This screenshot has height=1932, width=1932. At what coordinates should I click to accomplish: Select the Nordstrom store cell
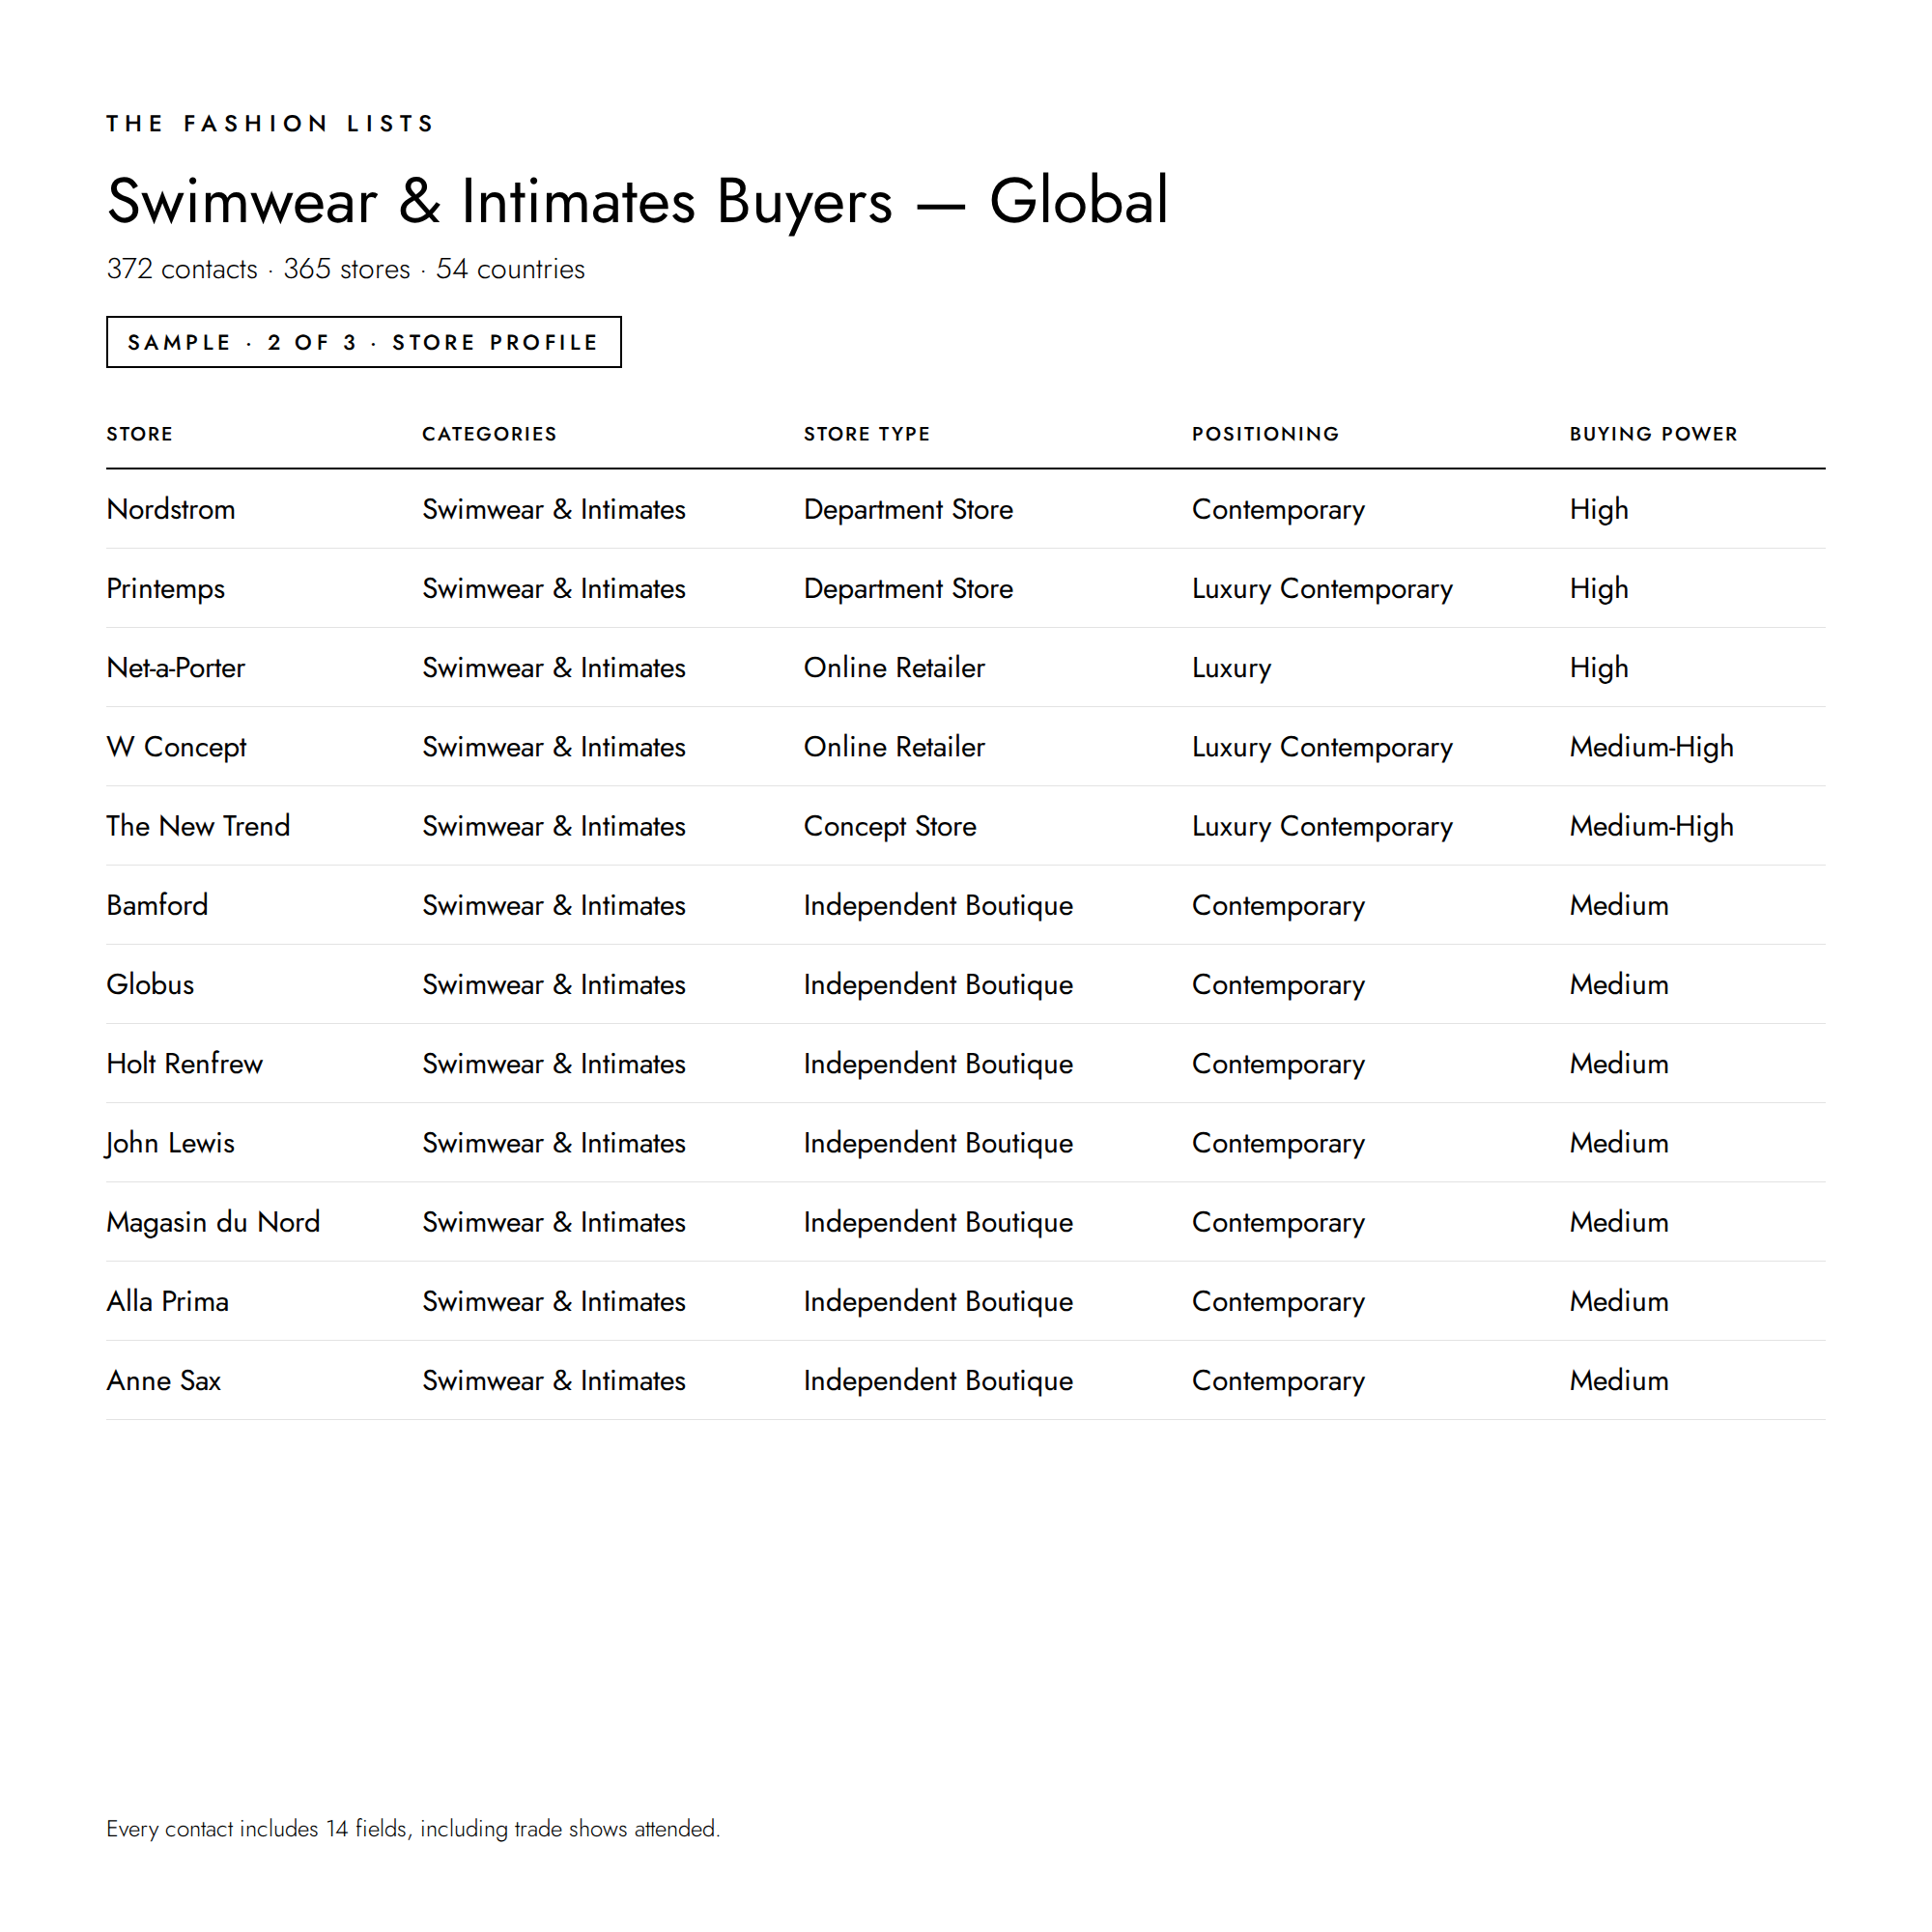click(171, 509)
